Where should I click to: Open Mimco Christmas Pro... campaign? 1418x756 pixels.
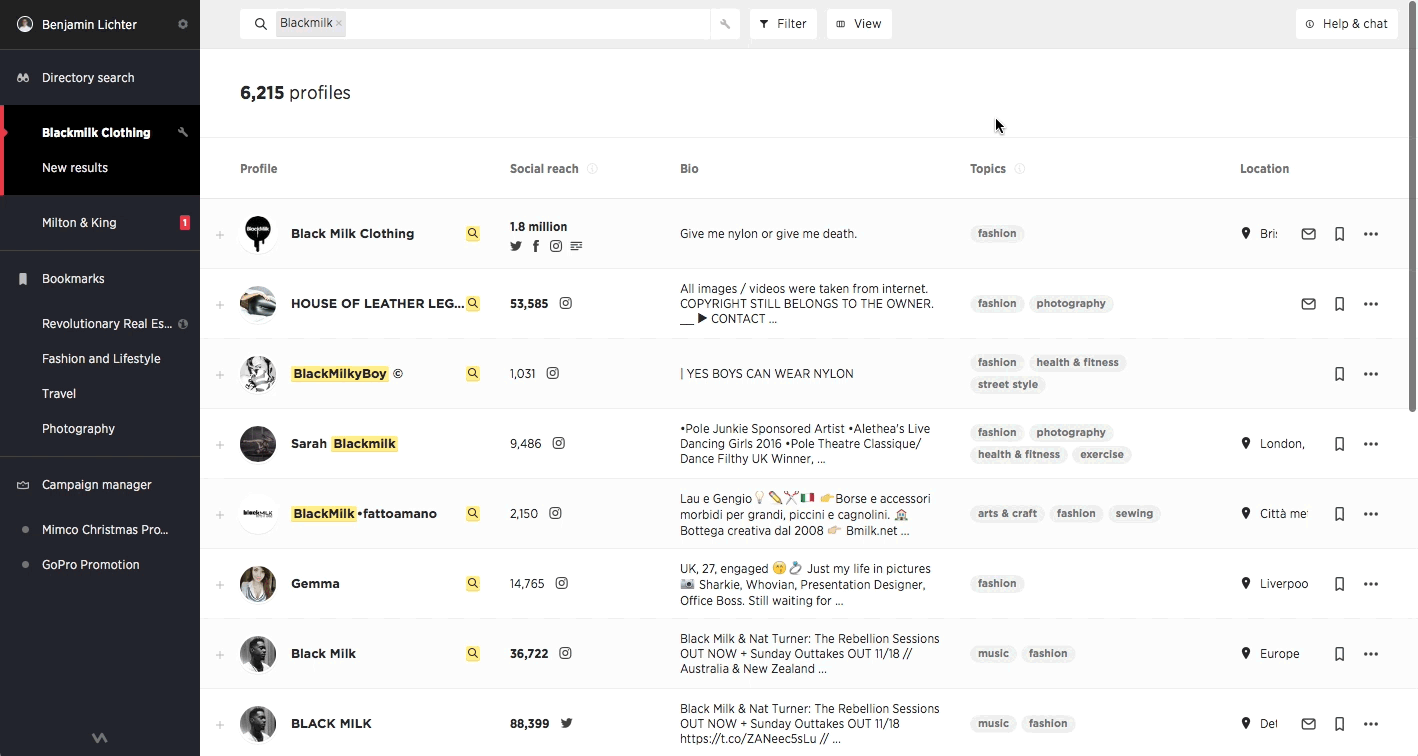click(x=105, y=530)
